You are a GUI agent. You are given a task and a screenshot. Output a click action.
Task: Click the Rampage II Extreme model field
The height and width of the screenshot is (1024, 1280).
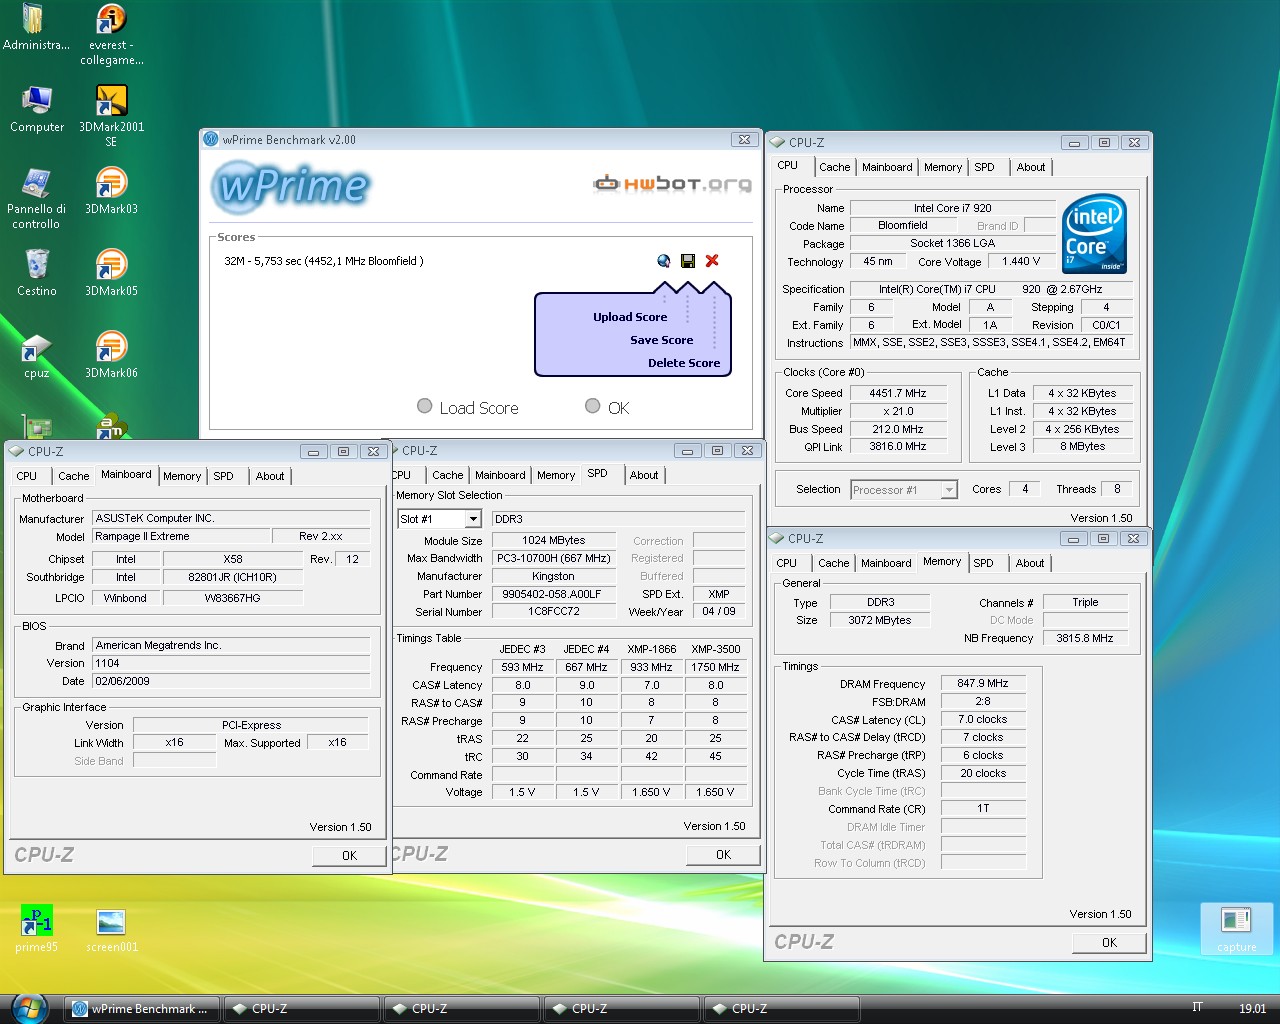pos(181,536)
